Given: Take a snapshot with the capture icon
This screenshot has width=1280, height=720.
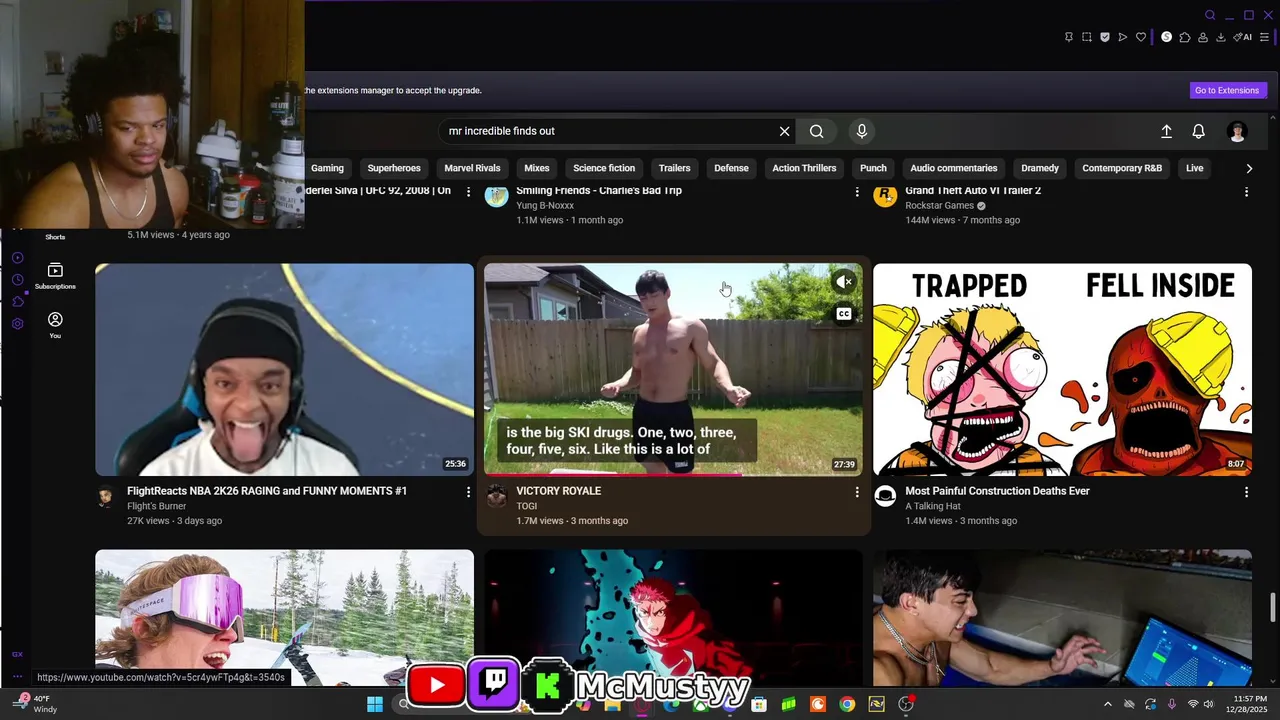Looking at the screenshot, I should (1087, 37).
